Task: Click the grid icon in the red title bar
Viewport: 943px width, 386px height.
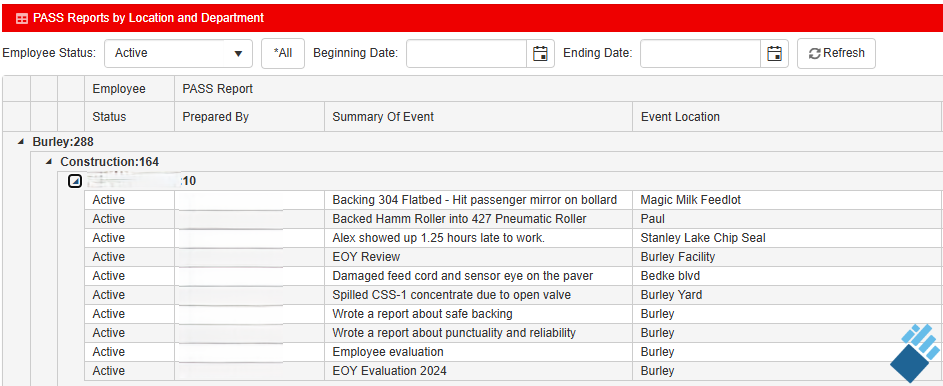Action: pos(22,18)
